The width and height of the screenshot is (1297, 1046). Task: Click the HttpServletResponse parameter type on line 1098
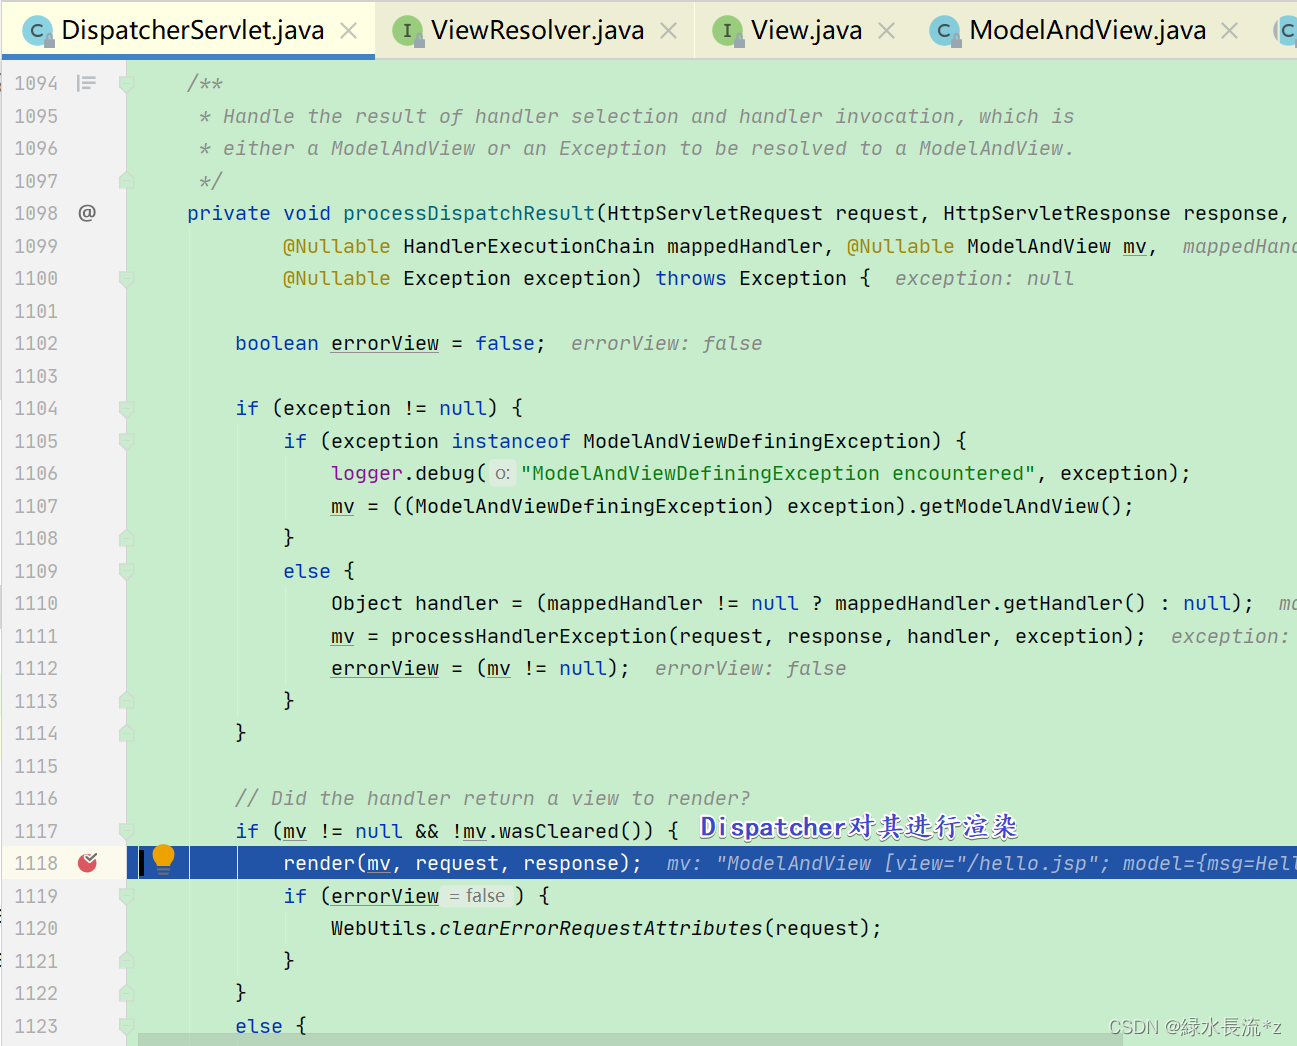1057,213
